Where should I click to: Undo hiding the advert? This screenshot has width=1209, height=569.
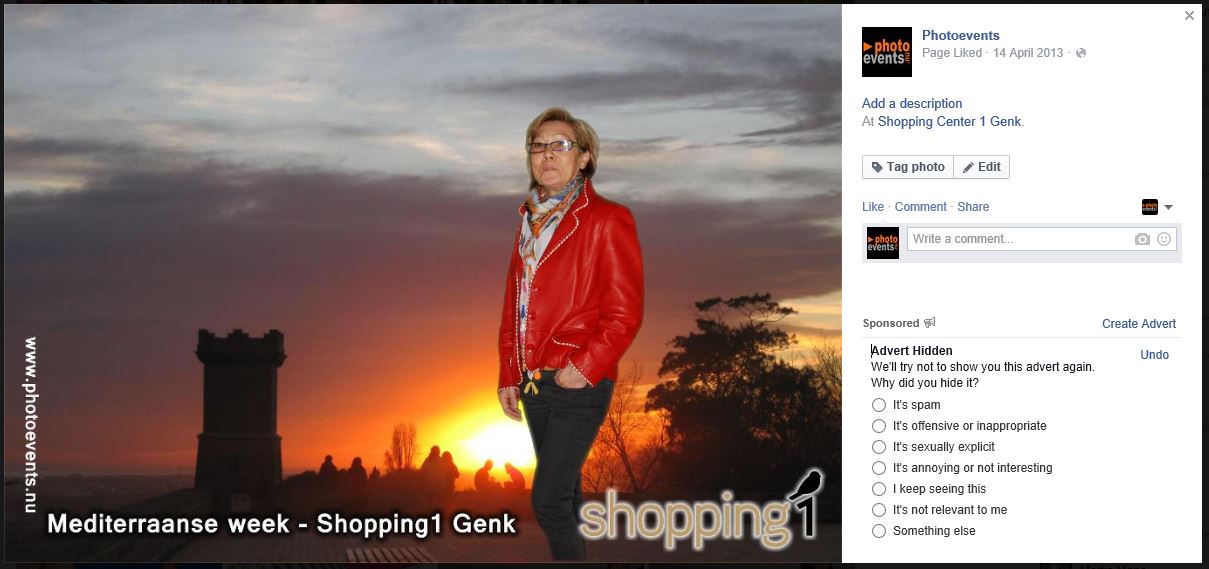click(1154, 355)
